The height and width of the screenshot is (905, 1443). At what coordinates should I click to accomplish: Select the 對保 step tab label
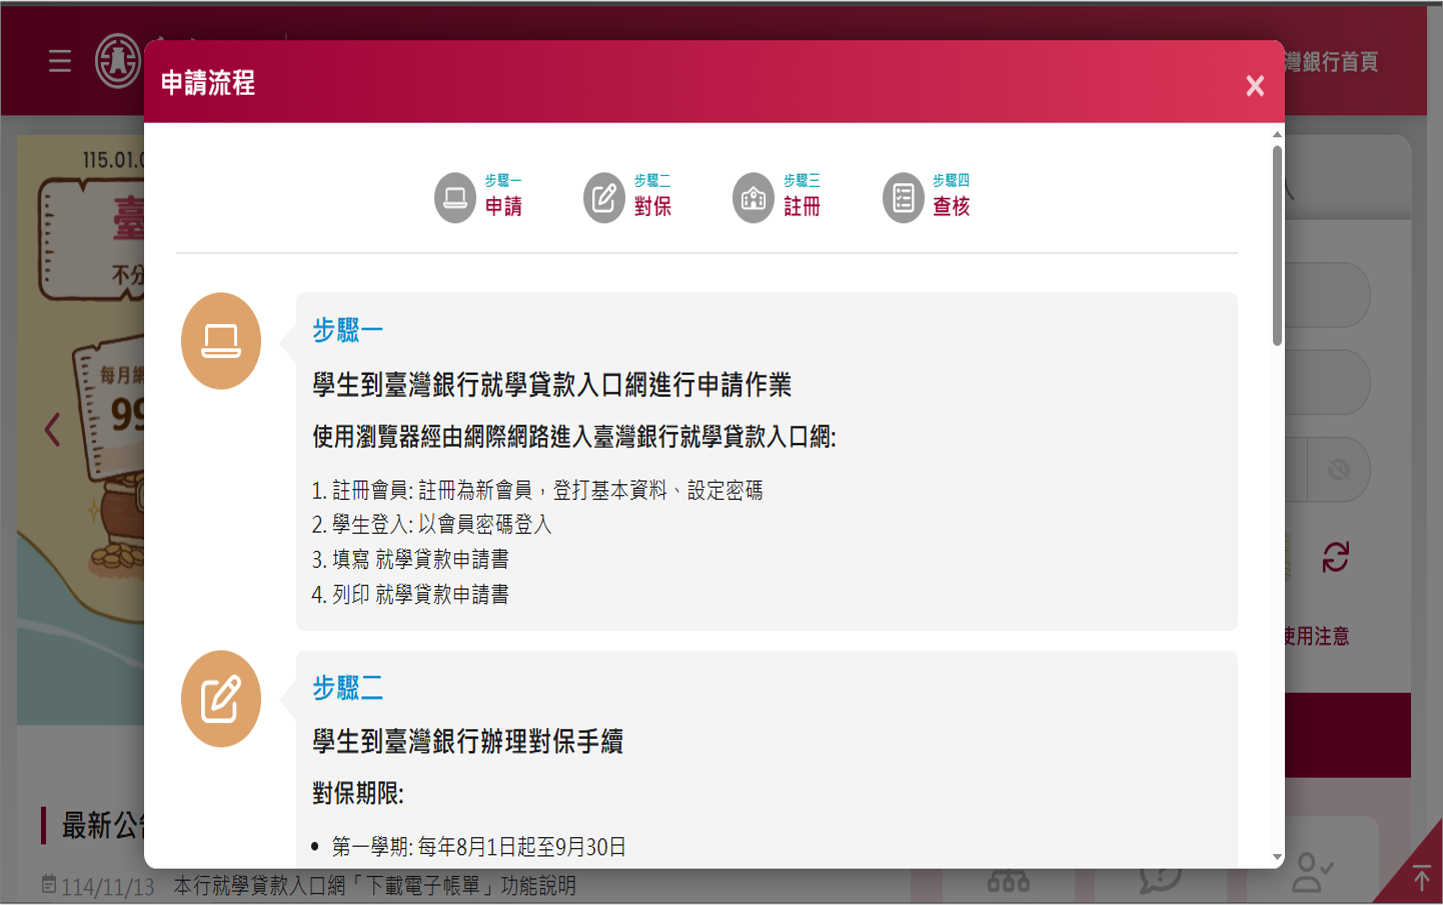653,206
